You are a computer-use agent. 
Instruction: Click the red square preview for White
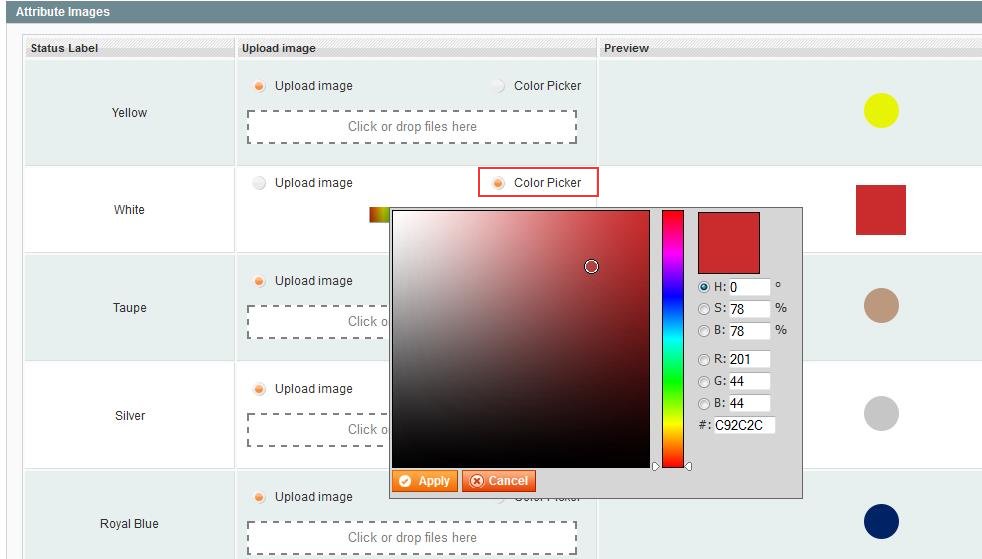click(880, 210)
